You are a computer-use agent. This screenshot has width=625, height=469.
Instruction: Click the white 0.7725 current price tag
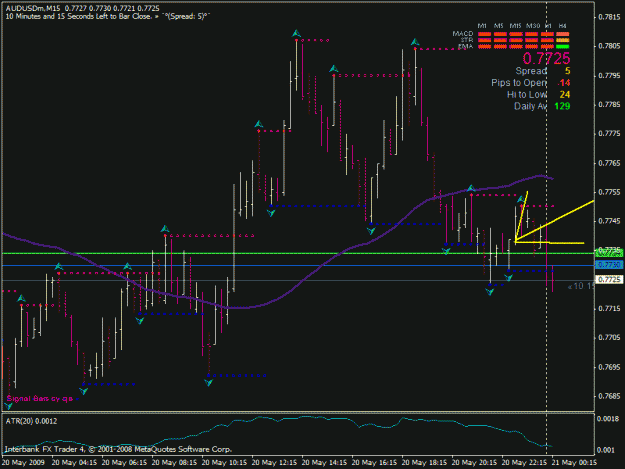(609, 280)
